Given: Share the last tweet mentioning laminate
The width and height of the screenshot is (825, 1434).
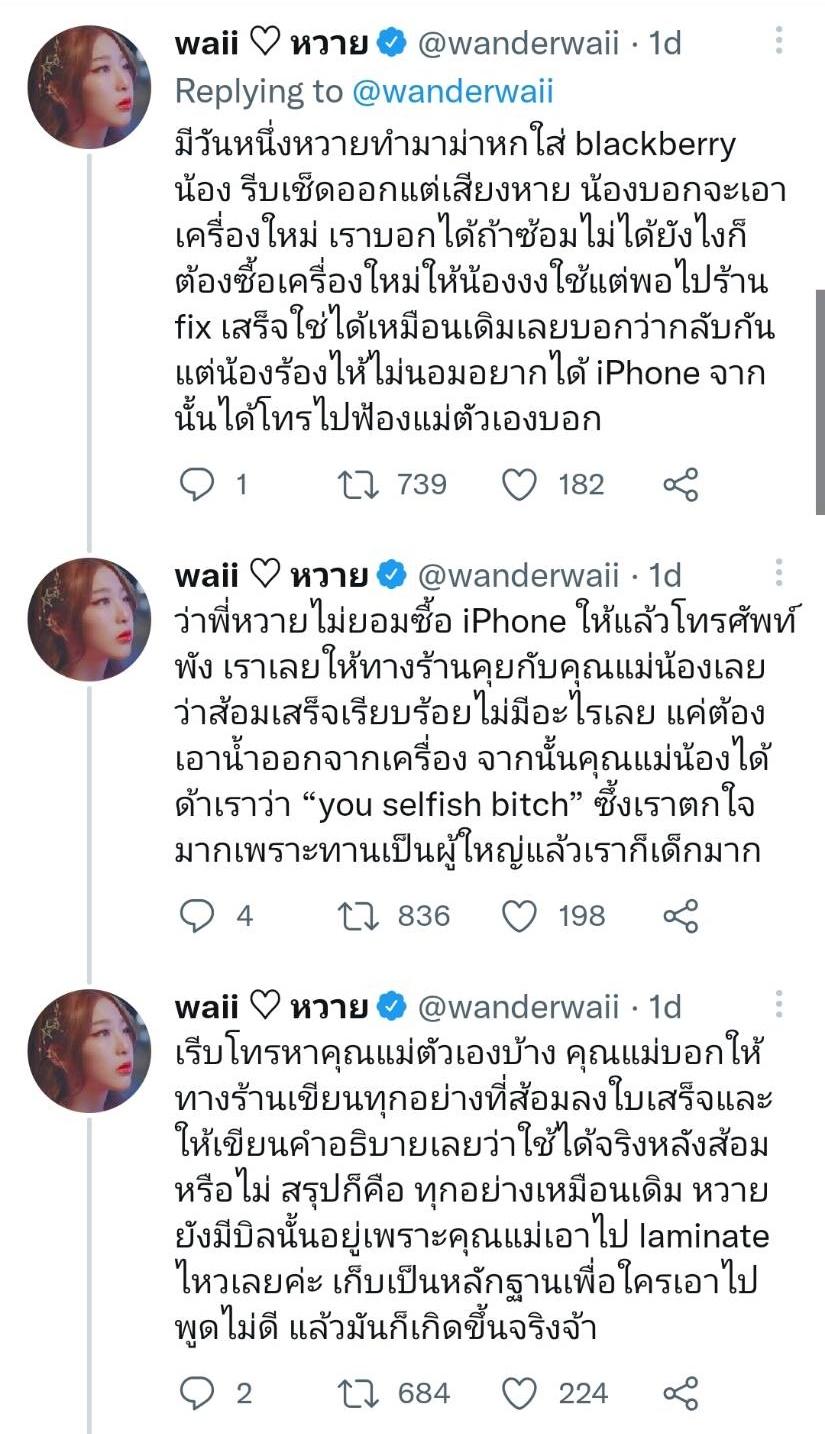Looking at the screenshot, I should [680, 1393].
